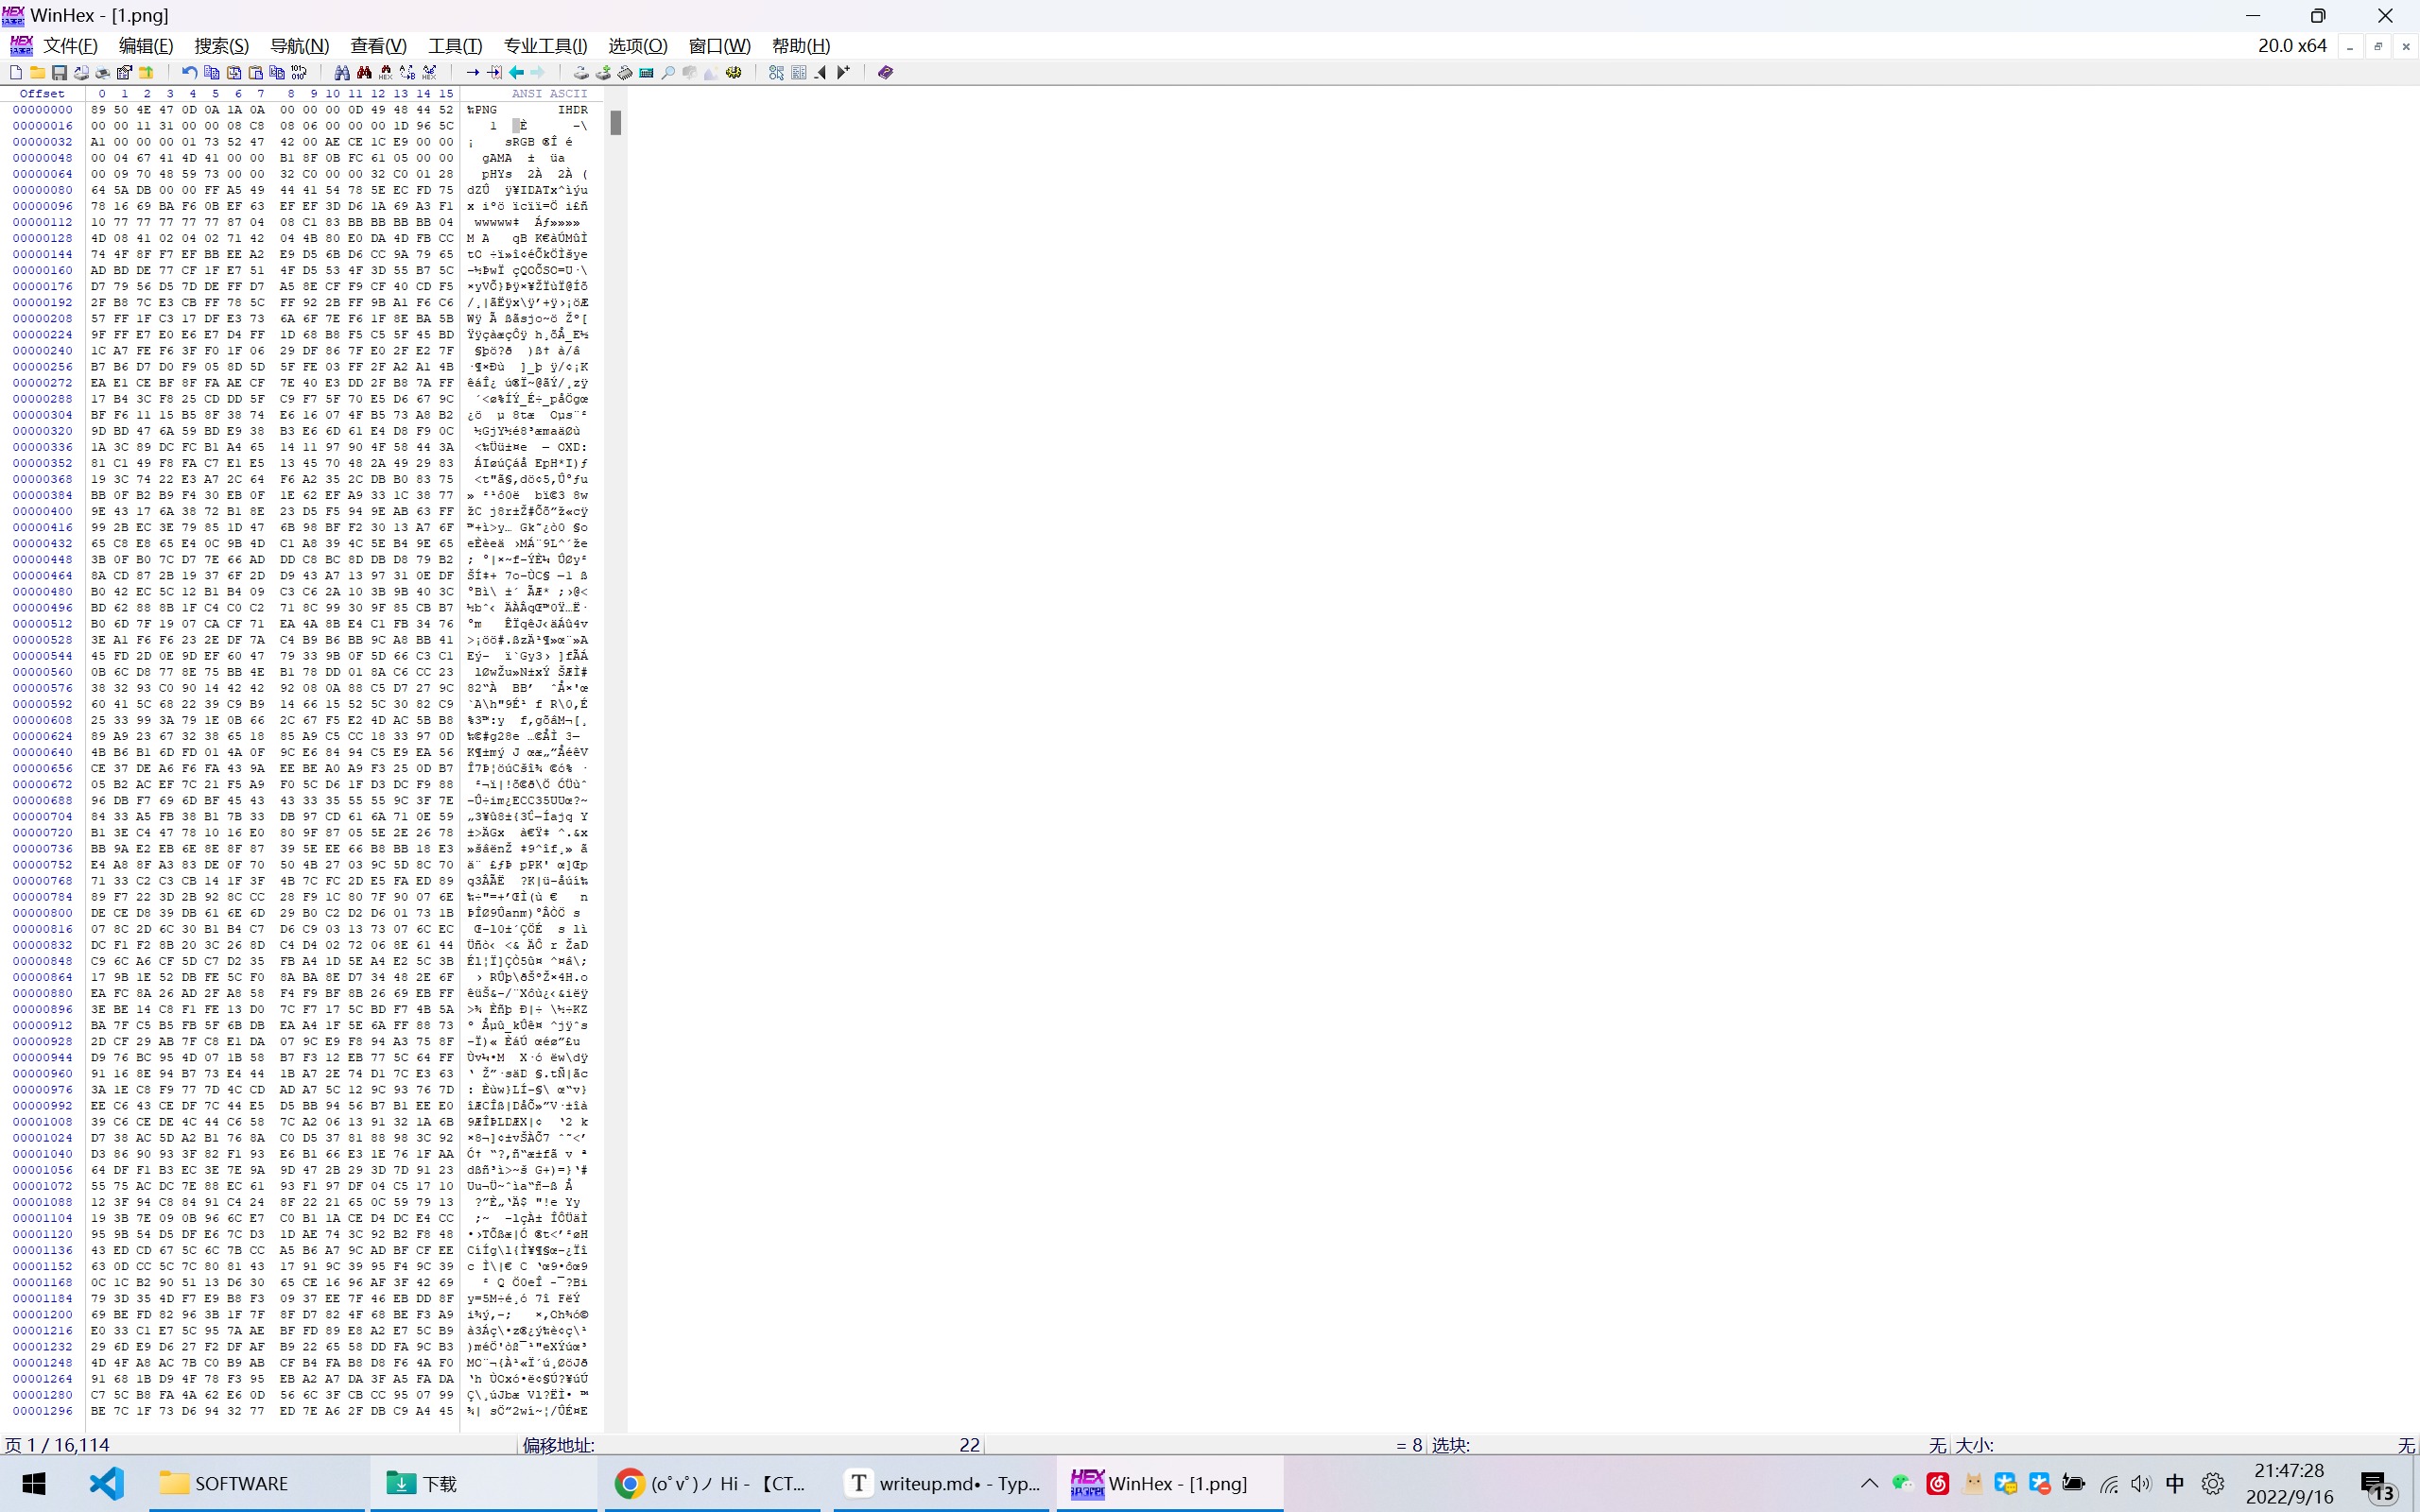Click the Go to offset arrow icon
2420x1512 pixels.
pos(472,72)
